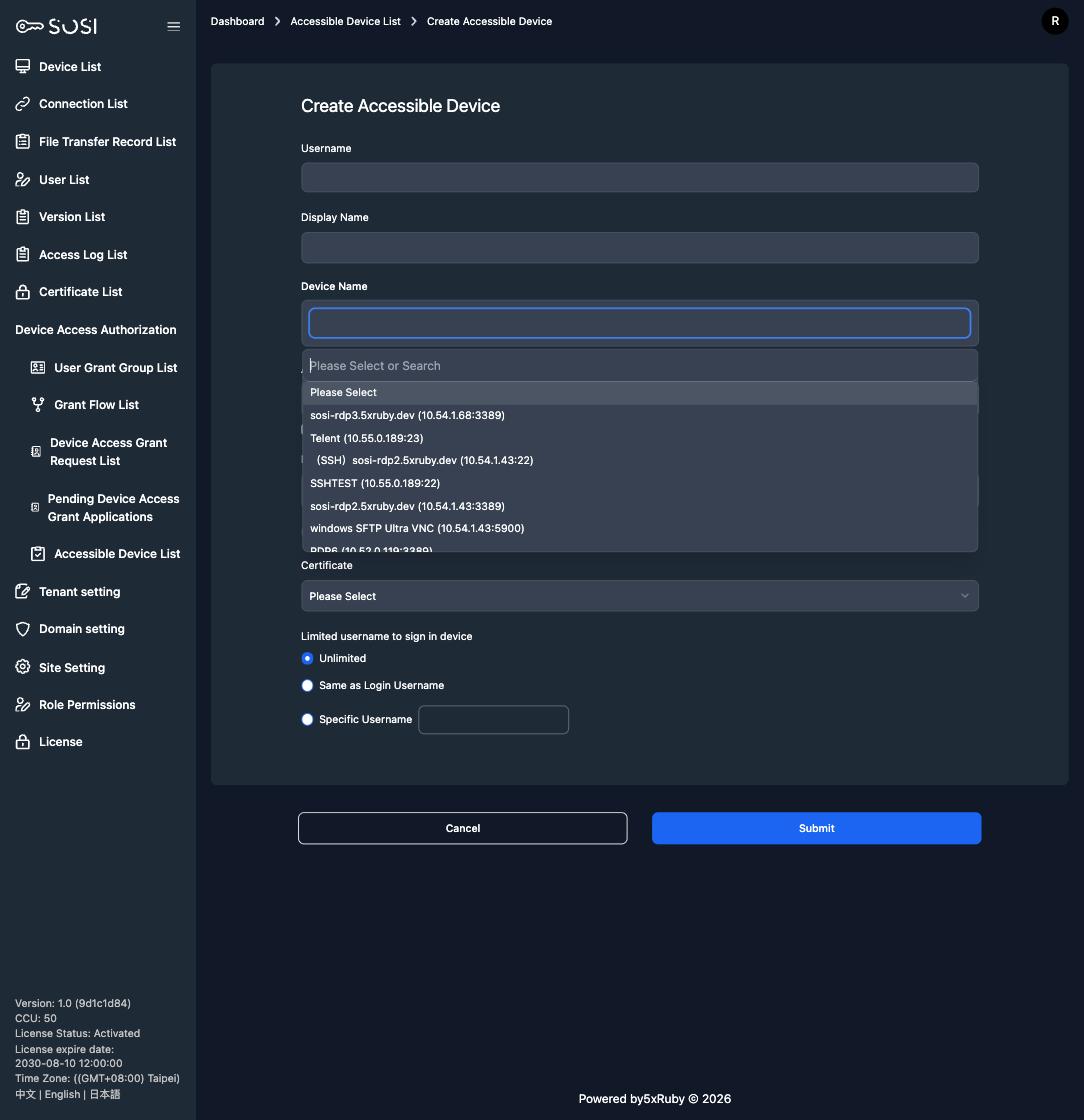Click the Access Log List icon
The image size is (1084, 1120).
click(23, 254)
